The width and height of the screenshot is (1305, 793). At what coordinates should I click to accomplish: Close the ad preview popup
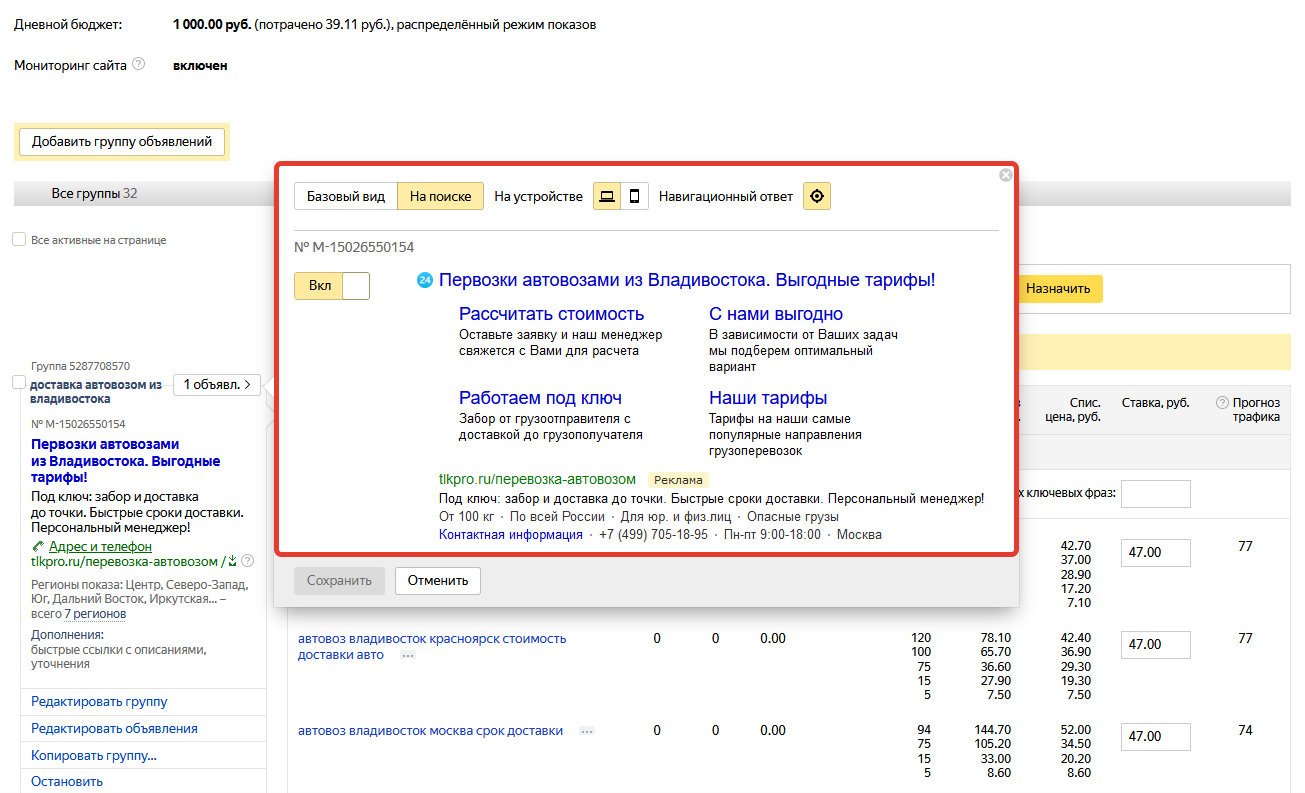coord(1006,175)
